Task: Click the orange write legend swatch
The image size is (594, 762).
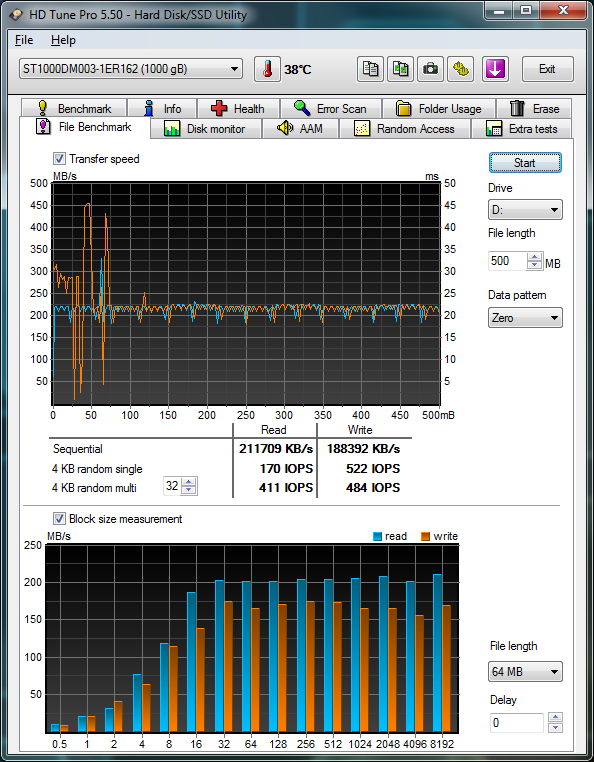Action: click(426, 536)
